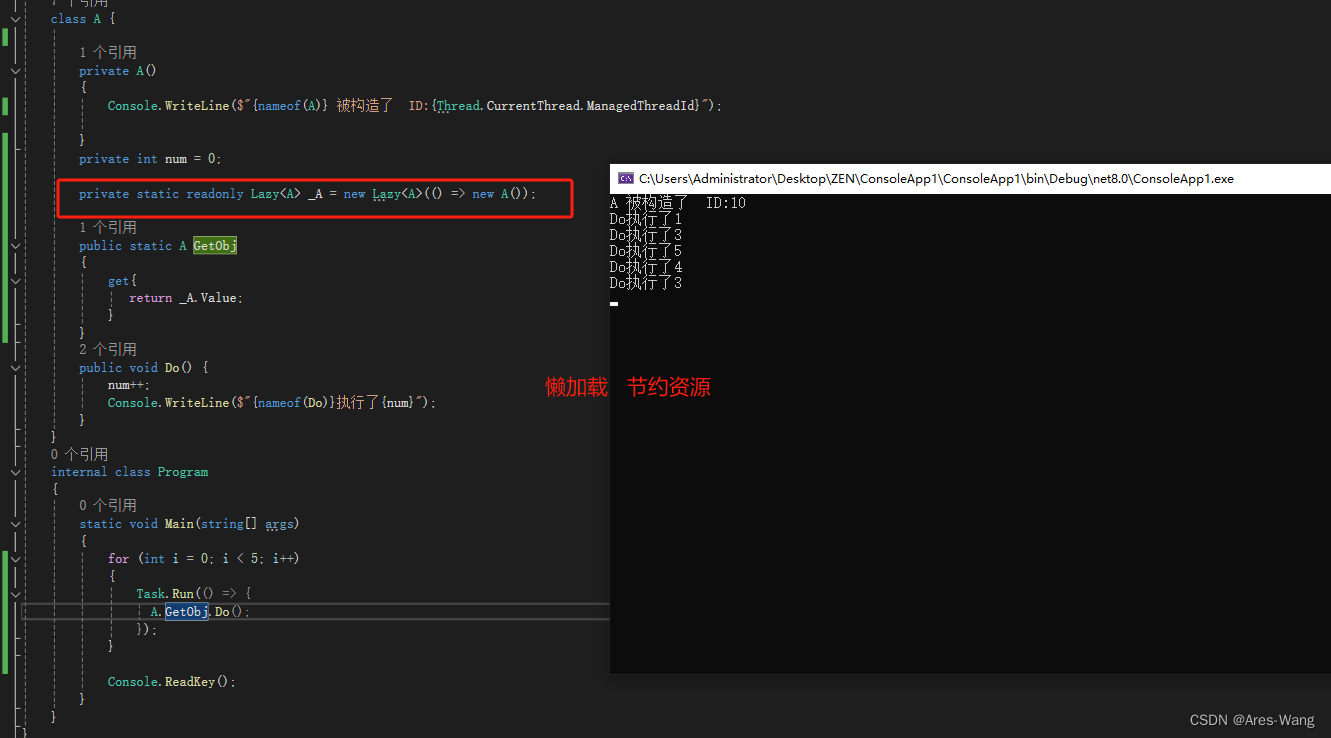Viewport: 1331px width, 738px height.
Task: Click the 'Console.ReadKey();' statement
Action: point(172,682)
